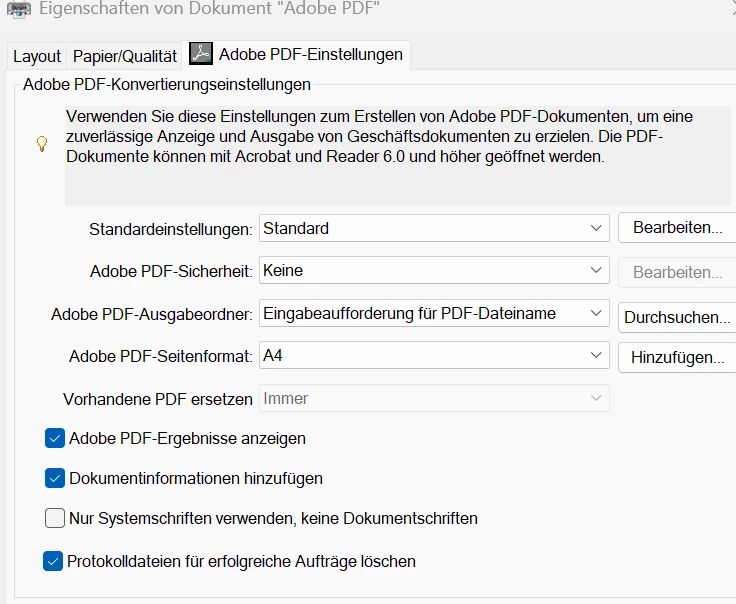Click the Vorhandene PDF ersetzen dropdown
Screen dimensions: 736x604
434,398
